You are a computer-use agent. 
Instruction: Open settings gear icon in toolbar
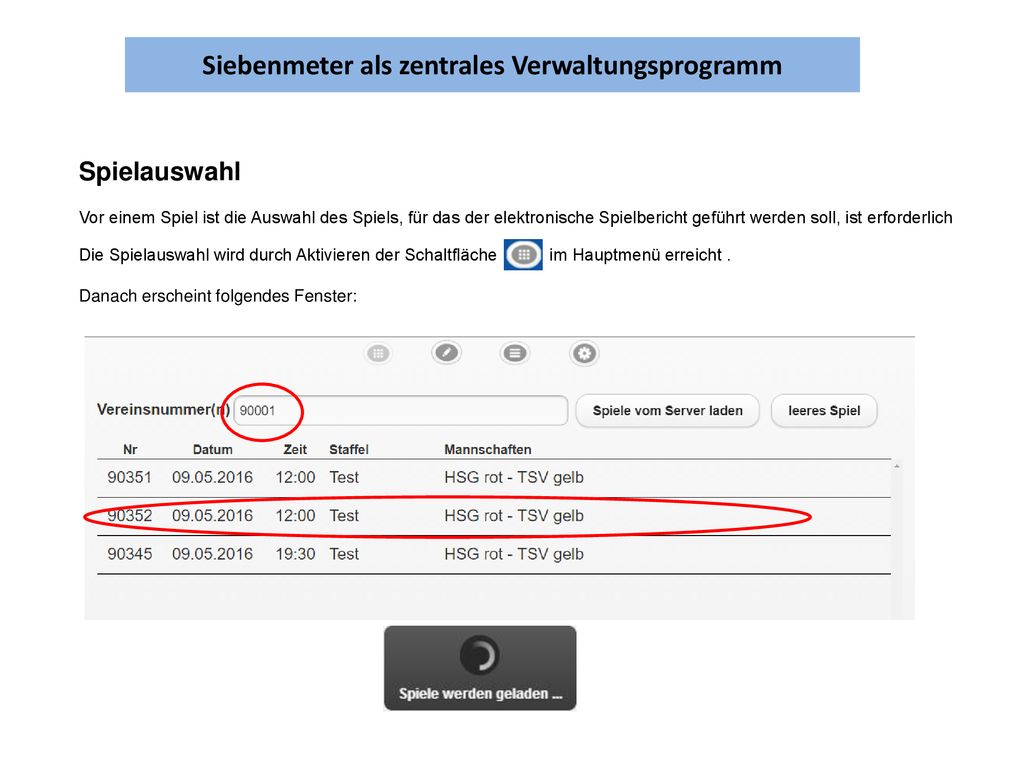tap(584, 353)
